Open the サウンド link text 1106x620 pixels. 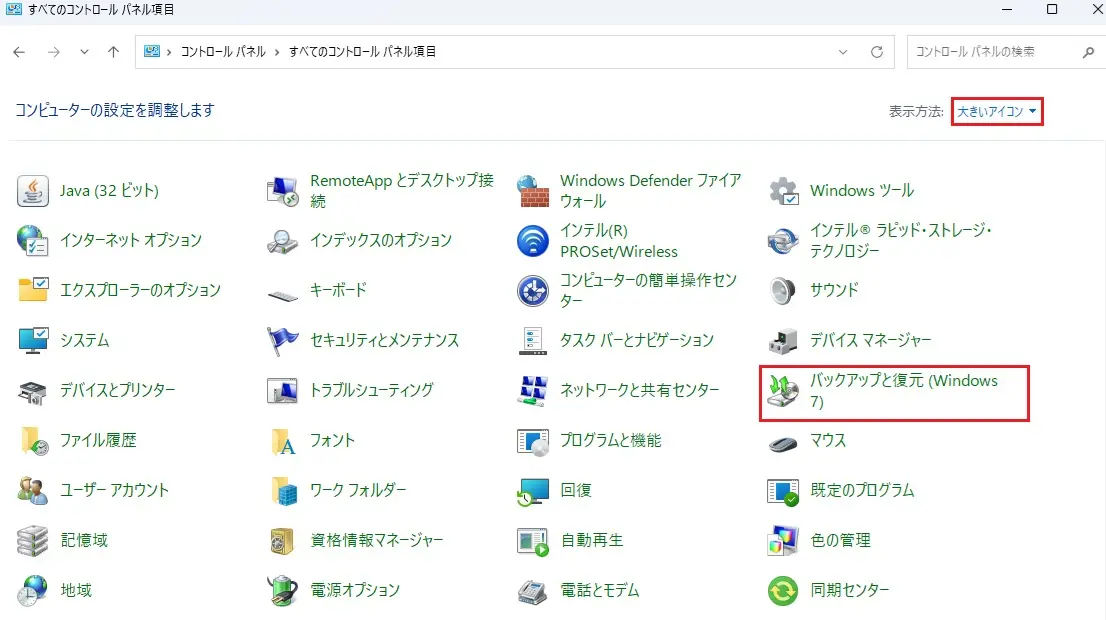coord(834,290)
